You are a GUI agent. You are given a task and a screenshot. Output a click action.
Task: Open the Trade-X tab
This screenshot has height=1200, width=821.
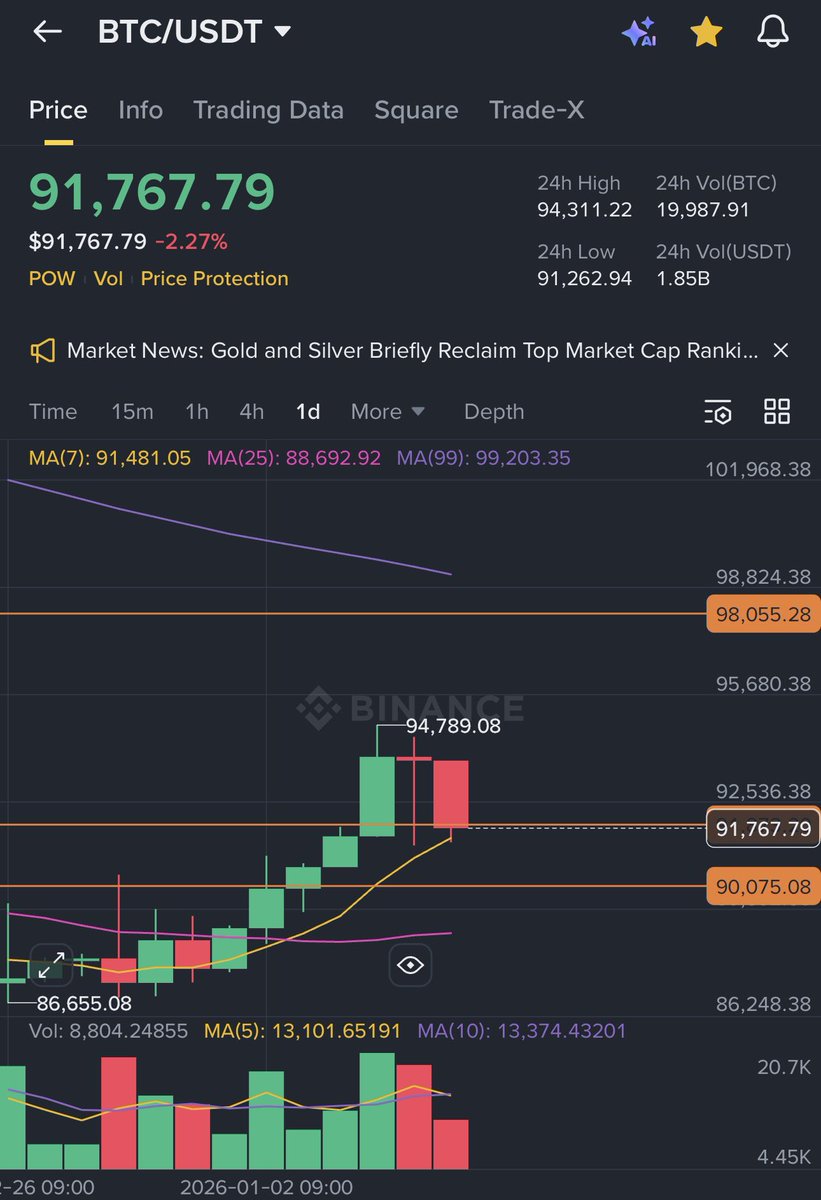537,110
